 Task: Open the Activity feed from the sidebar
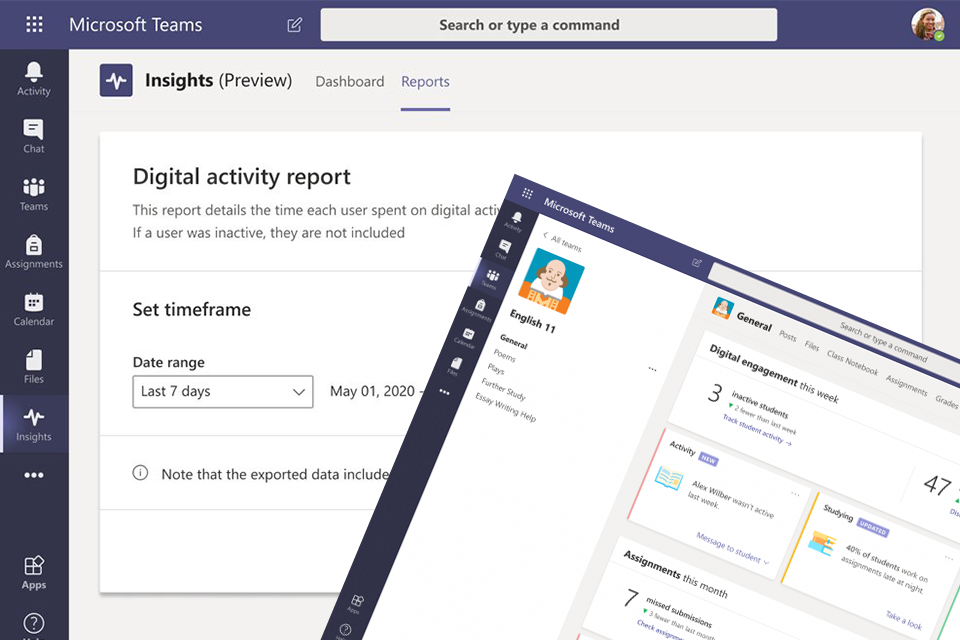pyautogui.click(x=33, y=75)
